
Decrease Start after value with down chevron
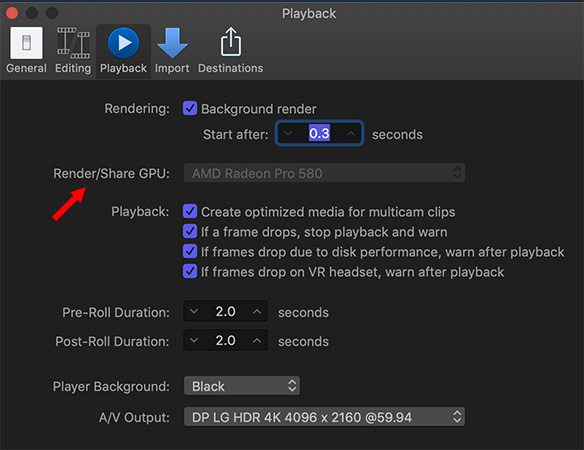click(288, 133)
